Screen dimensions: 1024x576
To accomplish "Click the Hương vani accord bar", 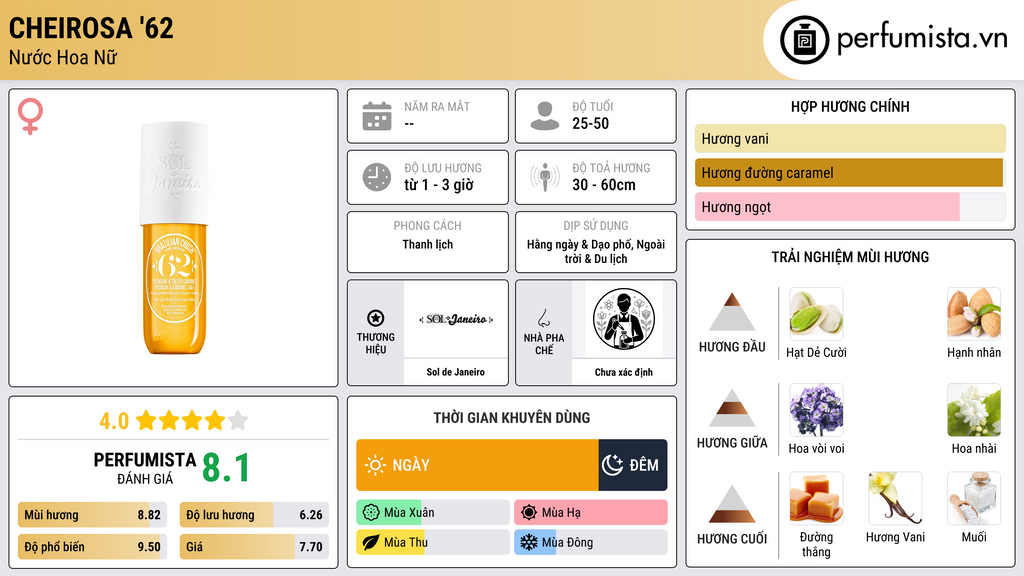I will pyautogui.click(x=850, y=138).
